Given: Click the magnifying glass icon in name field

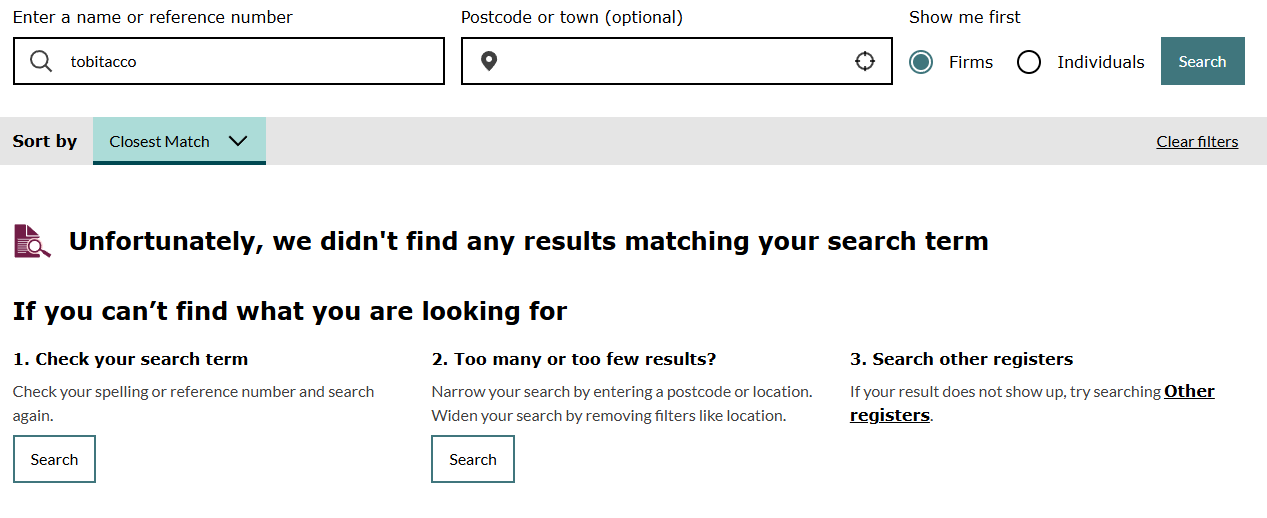Looking at the screenshot, I should pyautogui.click(x=41, y=62).
